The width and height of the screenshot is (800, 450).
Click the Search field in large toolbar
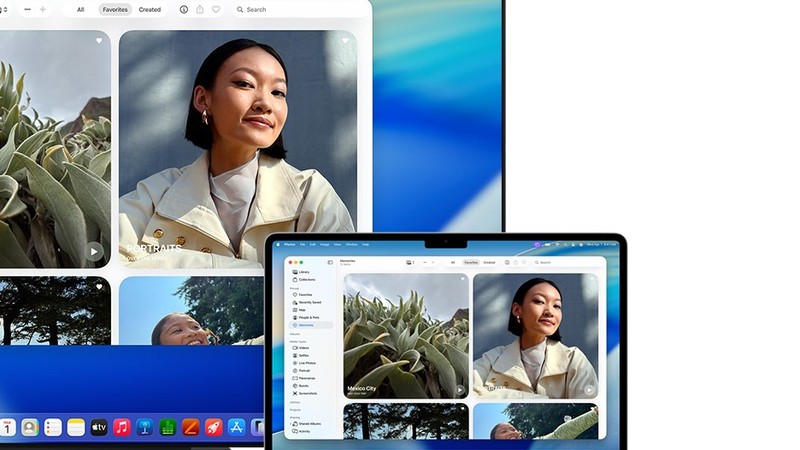301,9
